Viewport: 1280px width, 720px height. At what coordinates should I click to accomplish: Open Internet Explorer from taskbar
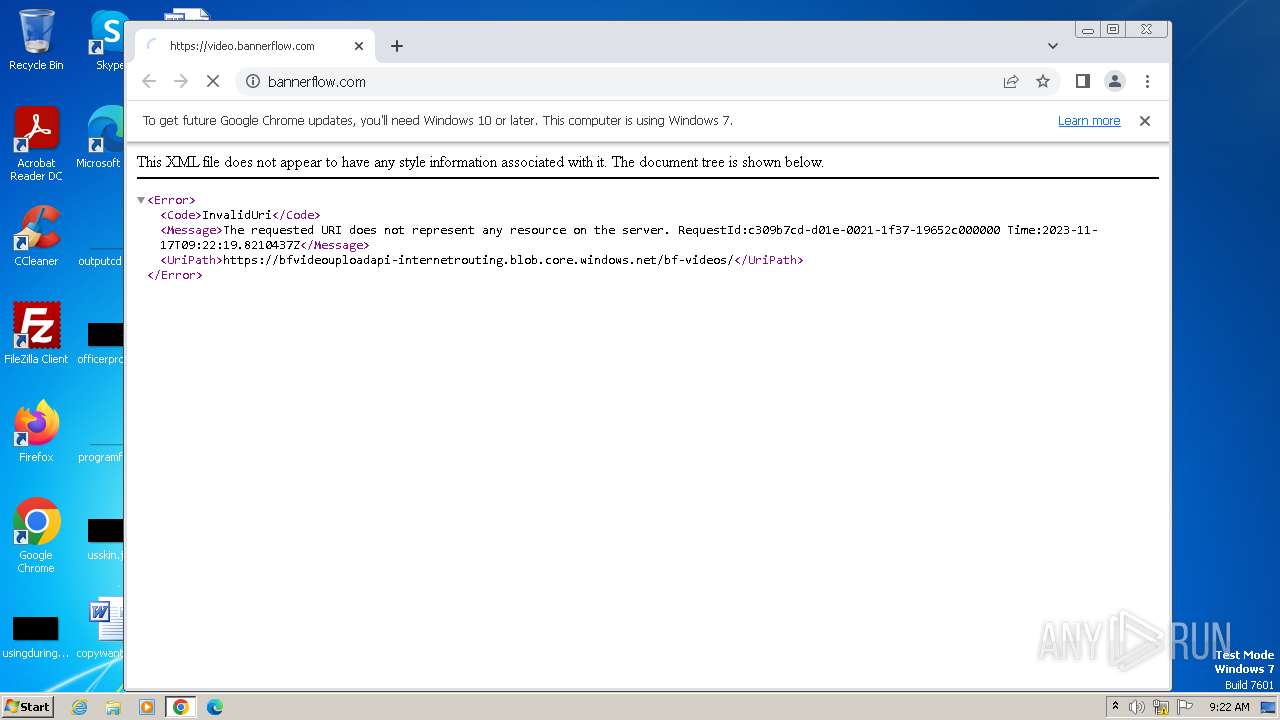coord(80,707)
